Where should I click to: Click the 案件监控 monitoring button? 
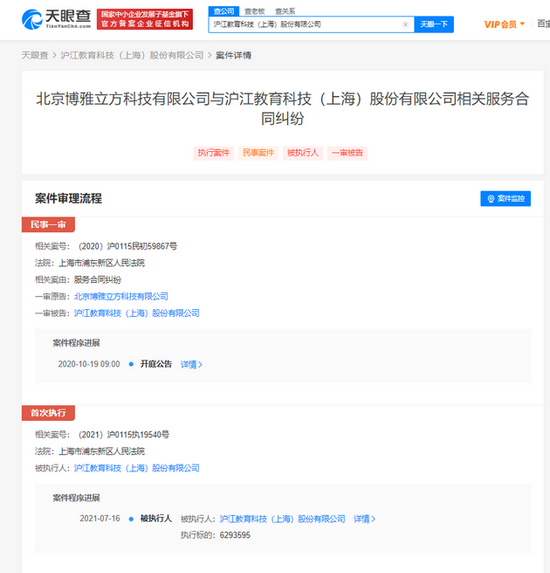click(x=505, y=198)
